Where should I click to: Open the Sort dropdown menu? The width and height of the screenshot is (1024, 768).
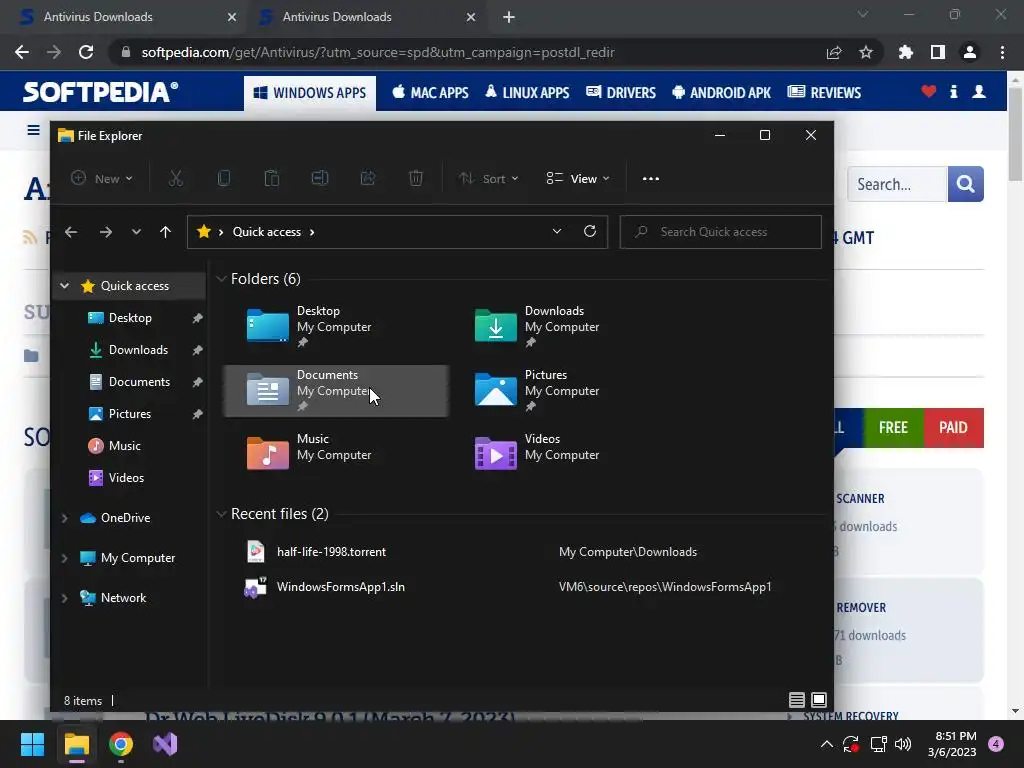tap(488, 178)
